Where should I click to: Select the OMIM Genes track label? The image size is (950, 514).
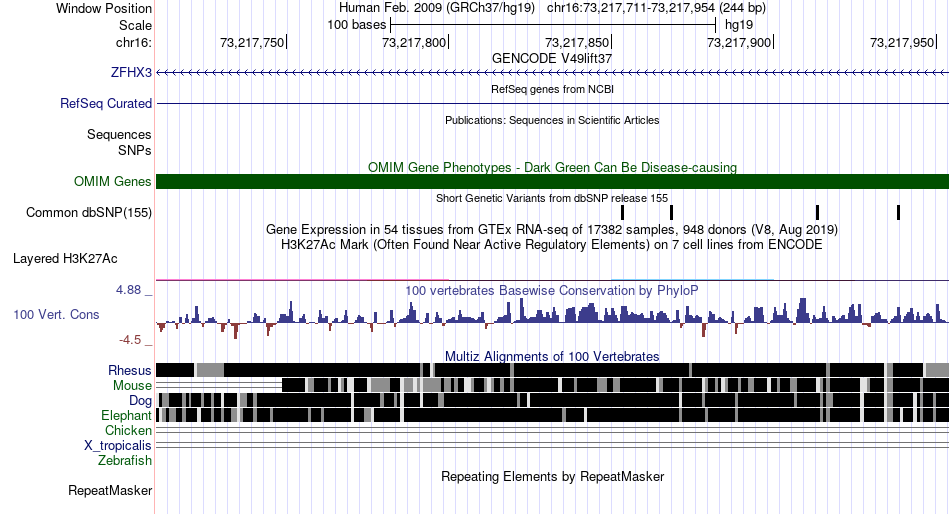coord(113,181)
